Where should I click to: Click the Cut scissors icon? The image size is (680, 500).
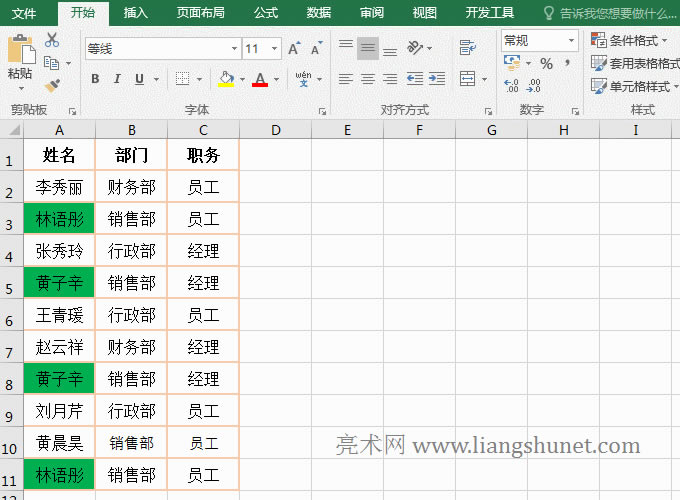[52, 41]
